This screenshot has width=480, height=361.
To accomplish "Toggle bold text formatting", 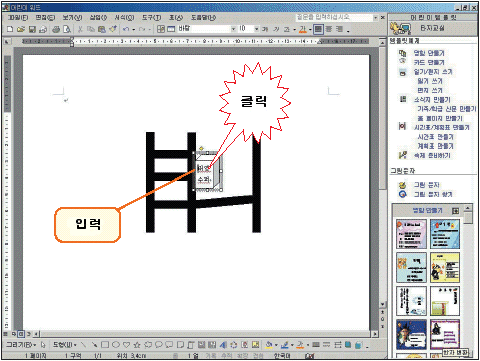I will 265,29.
